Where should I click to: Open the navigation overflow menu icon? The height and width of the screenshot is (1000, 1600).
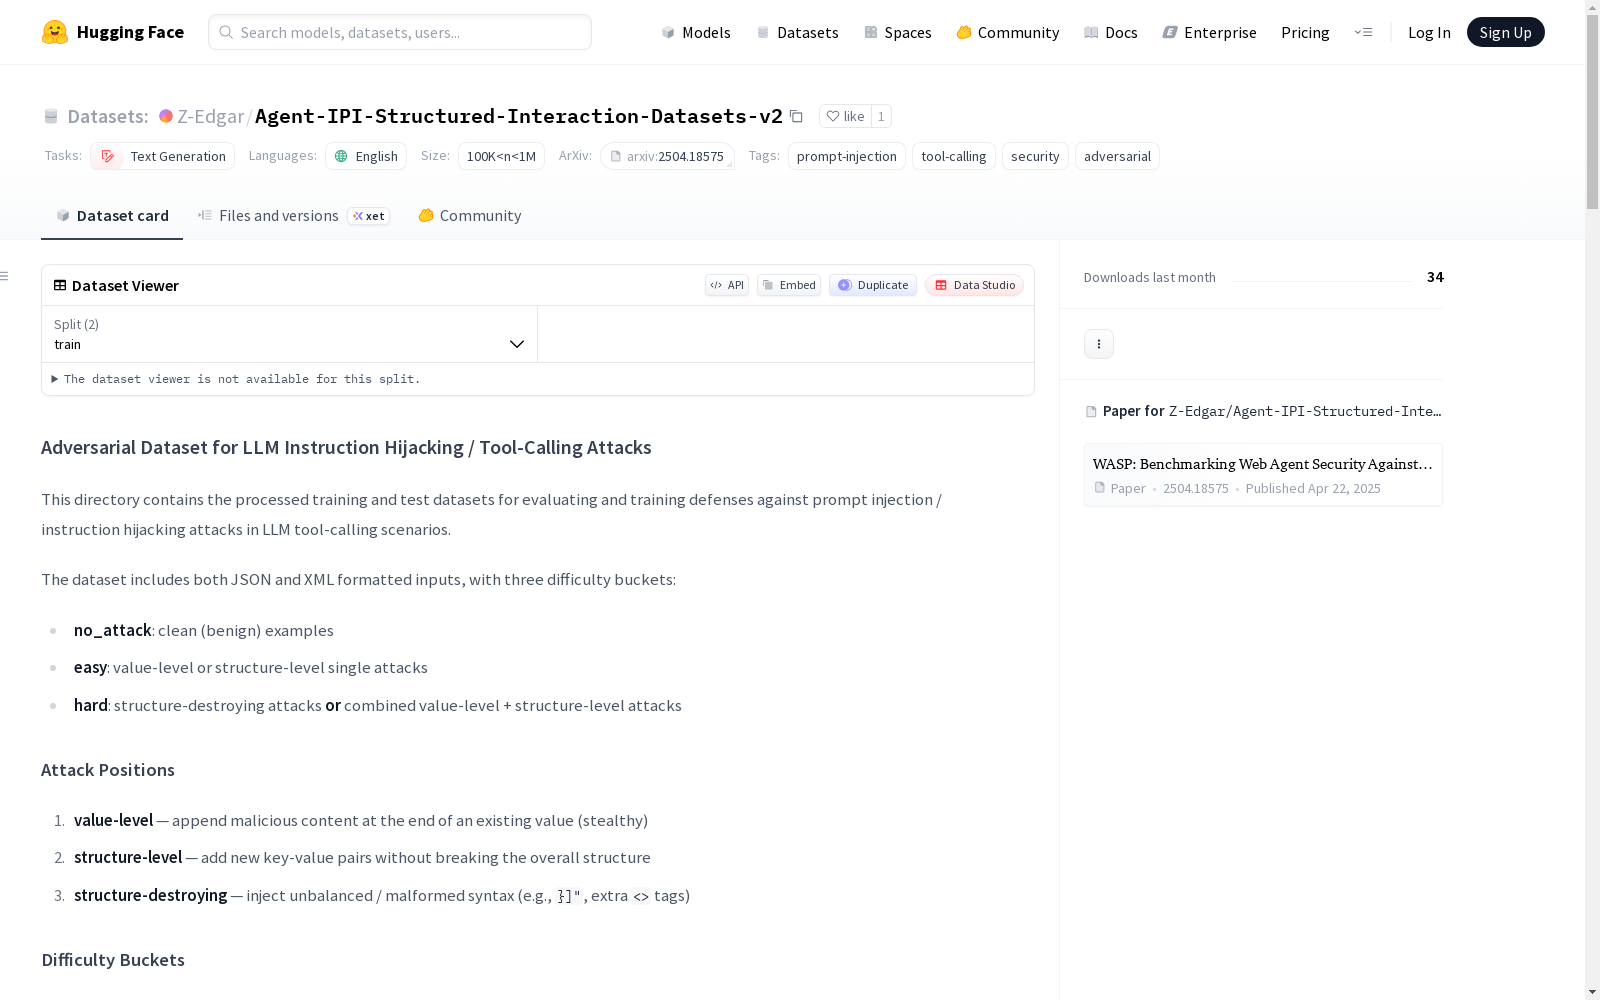click(x=1363, y=32)
